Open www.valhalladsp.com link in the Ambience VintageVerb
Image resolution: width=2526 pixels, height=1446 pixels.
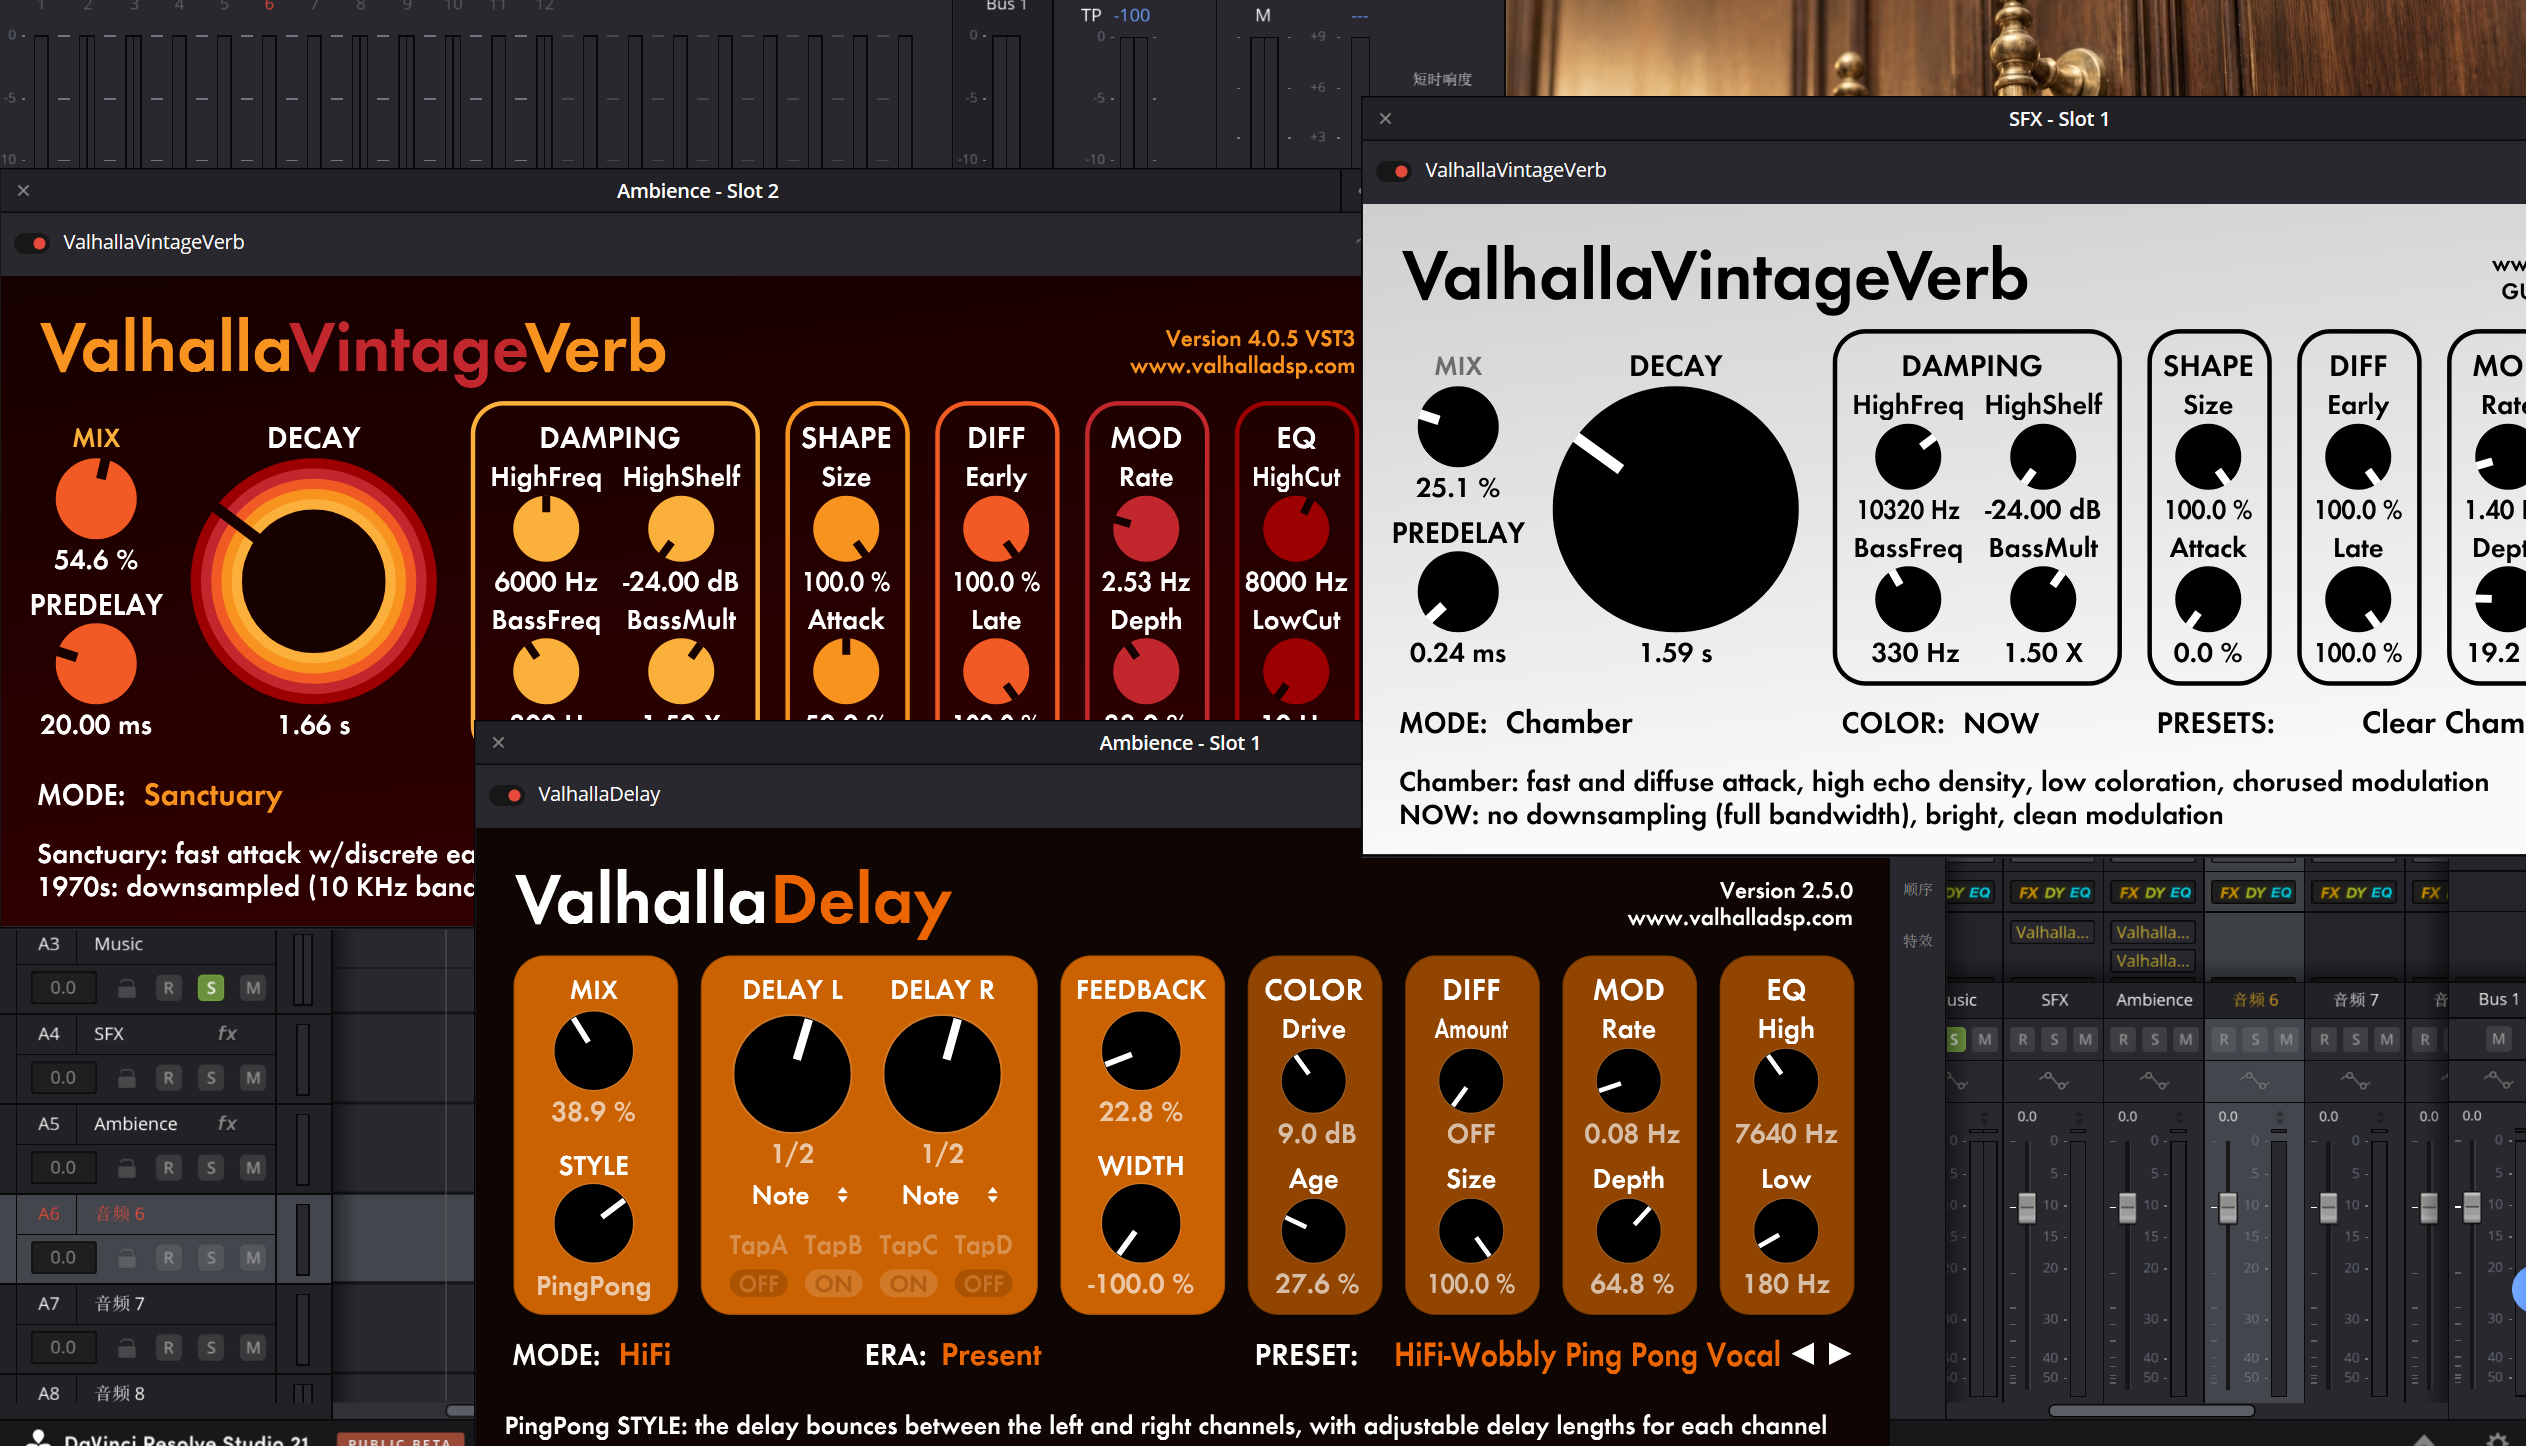pos(1242,366)
